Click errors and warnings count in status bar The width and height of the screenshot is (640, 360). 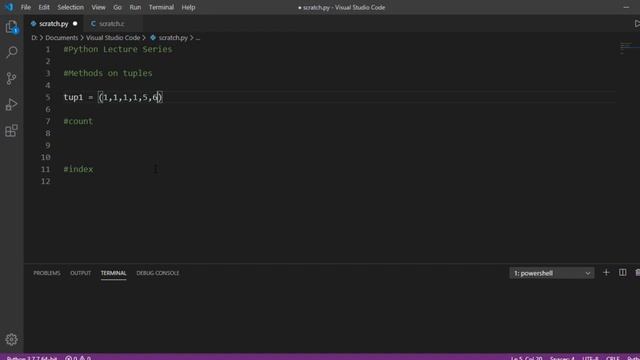coord(78,358)
